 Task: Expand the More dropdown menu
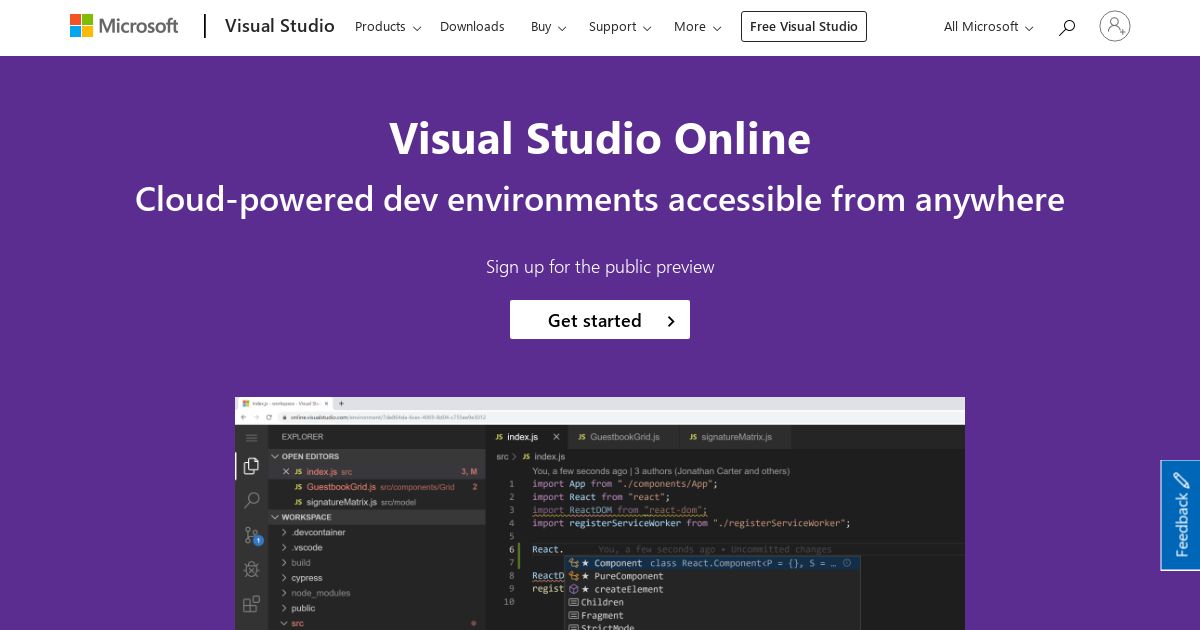698,27
